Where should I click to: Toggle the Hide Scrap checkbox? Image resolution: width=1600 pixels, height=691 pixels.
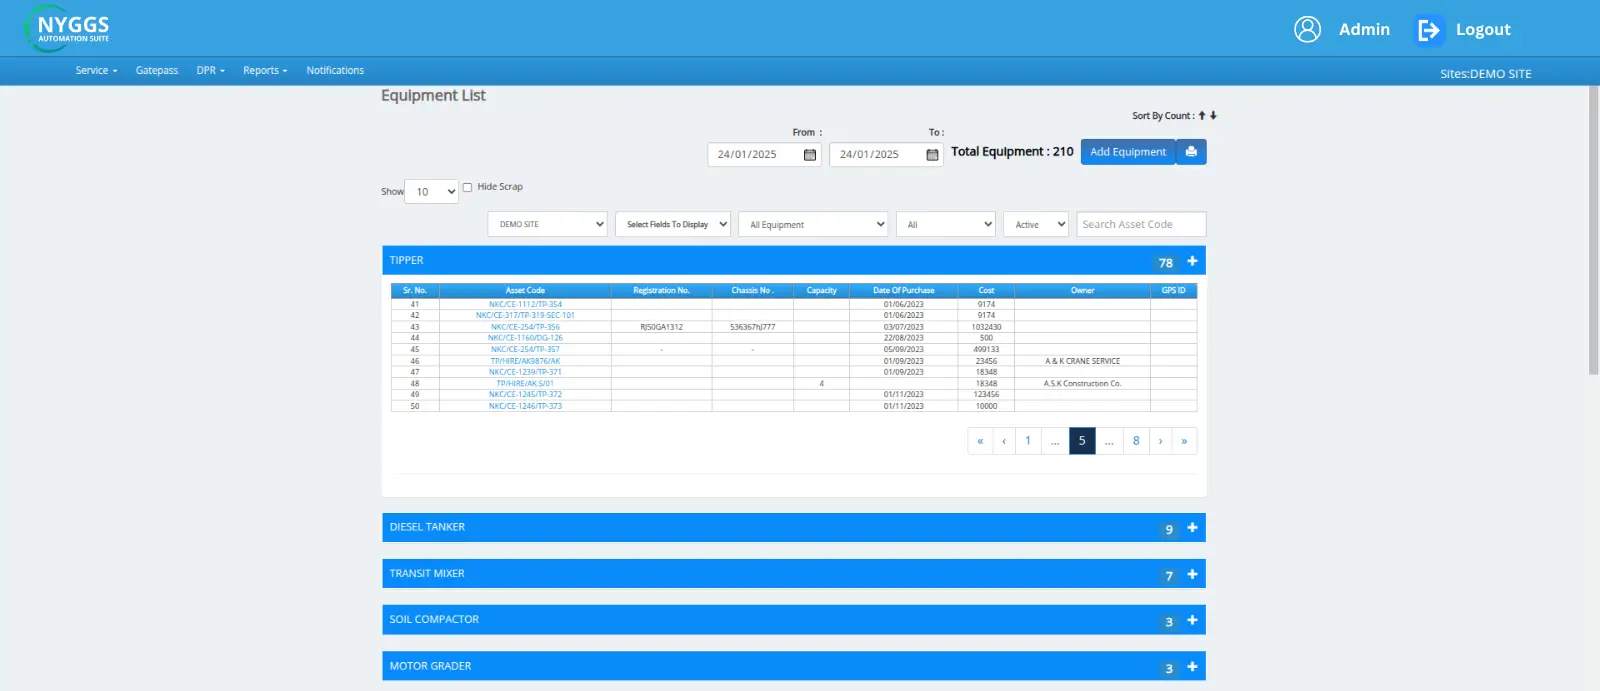tap(467, 187)
